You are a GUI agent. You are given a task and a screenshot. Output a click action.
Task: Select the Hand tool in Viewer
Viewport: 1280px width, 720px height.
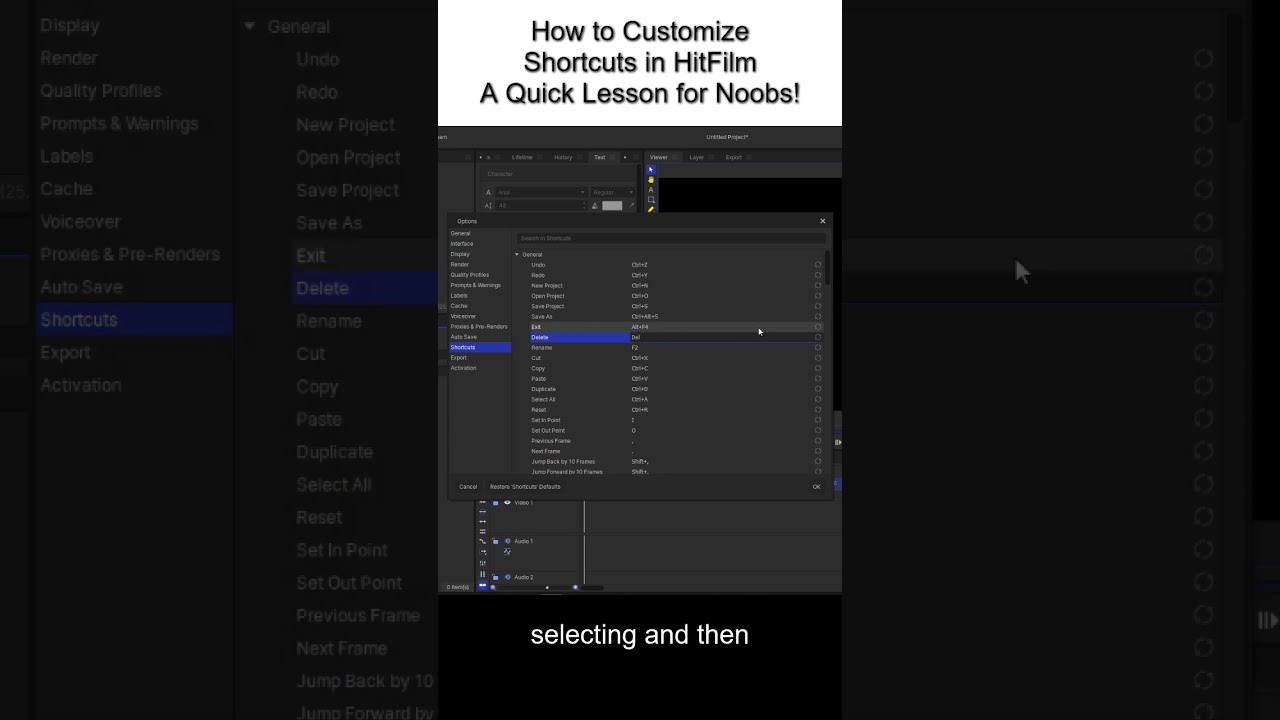651,180
